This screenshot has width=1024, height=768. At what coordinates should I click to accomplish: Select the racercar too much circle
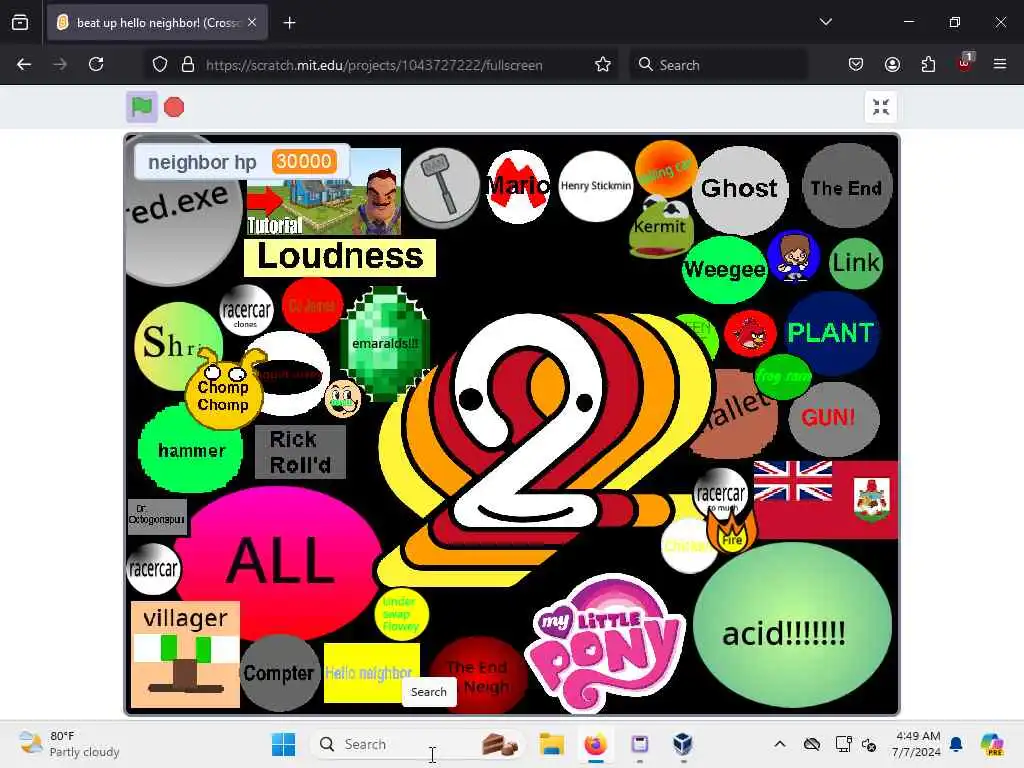point(720,494)
